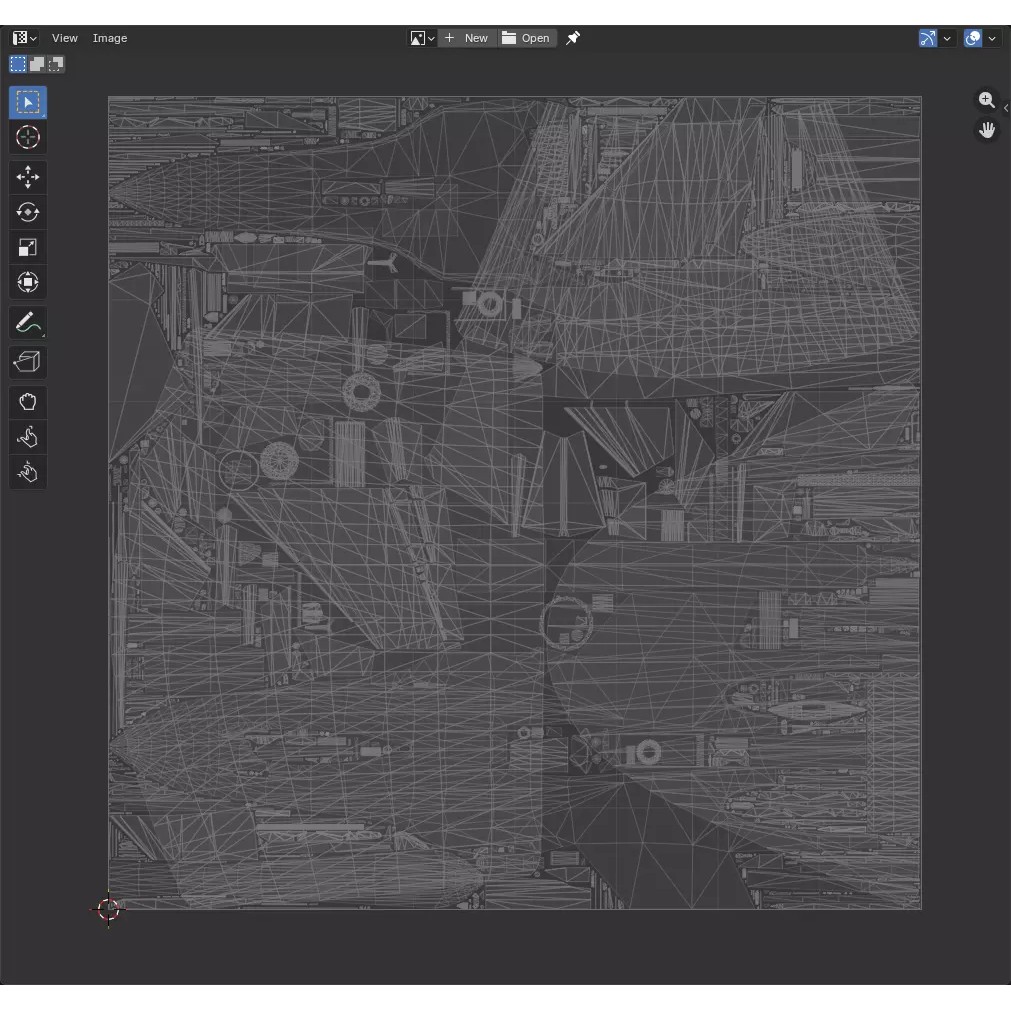This screenshot has width=1011, height=1011.
Task: Choose the Move tool
Action: [28, 177]
